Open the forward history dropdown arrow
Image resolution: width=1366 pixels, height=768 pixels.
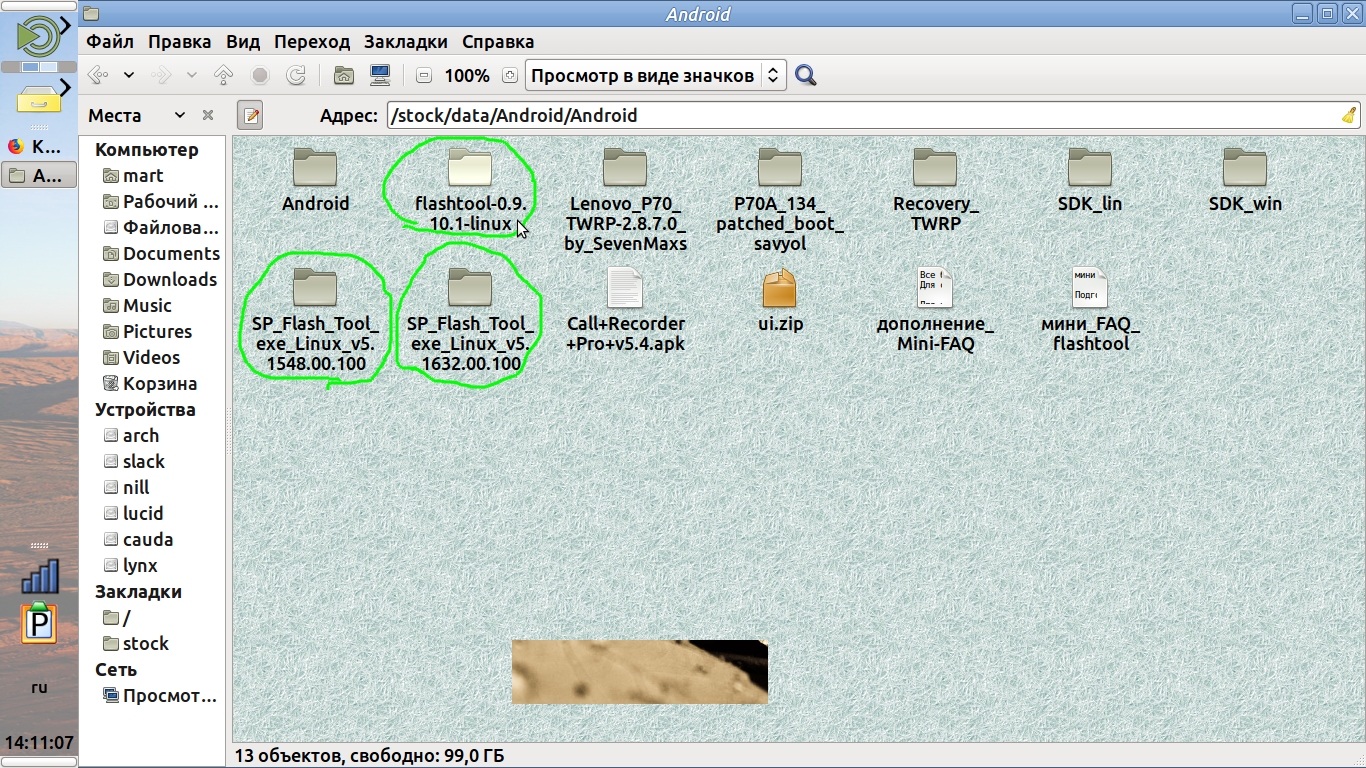[191, 75]
